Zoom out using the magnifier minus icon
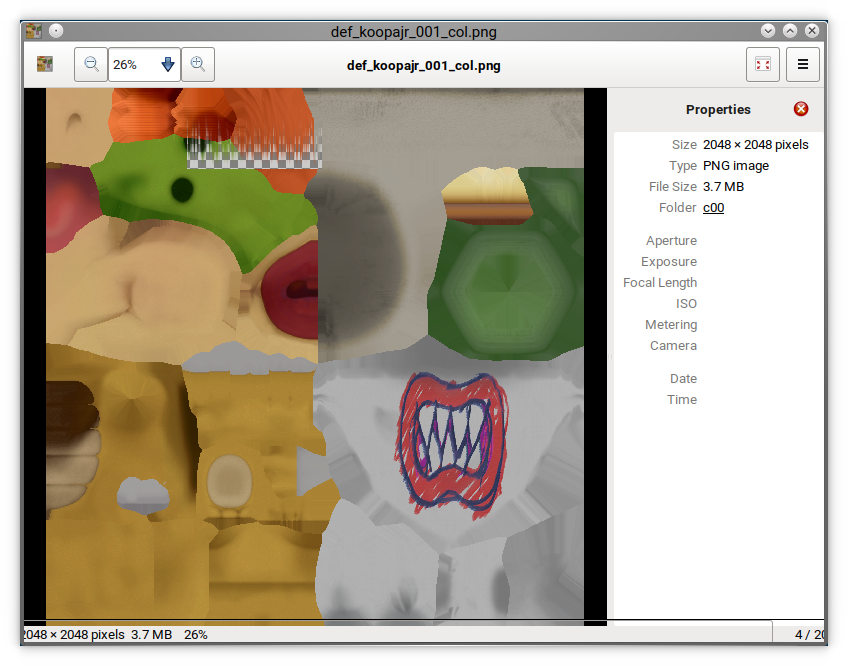Viewport: 848px width, 666px height. point(91,64)
